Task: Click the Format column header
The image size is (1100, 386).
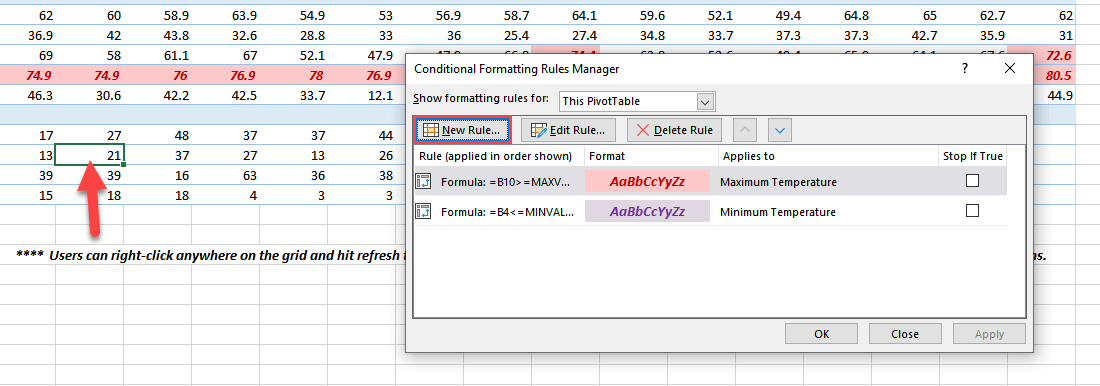Action: (607, 156)
